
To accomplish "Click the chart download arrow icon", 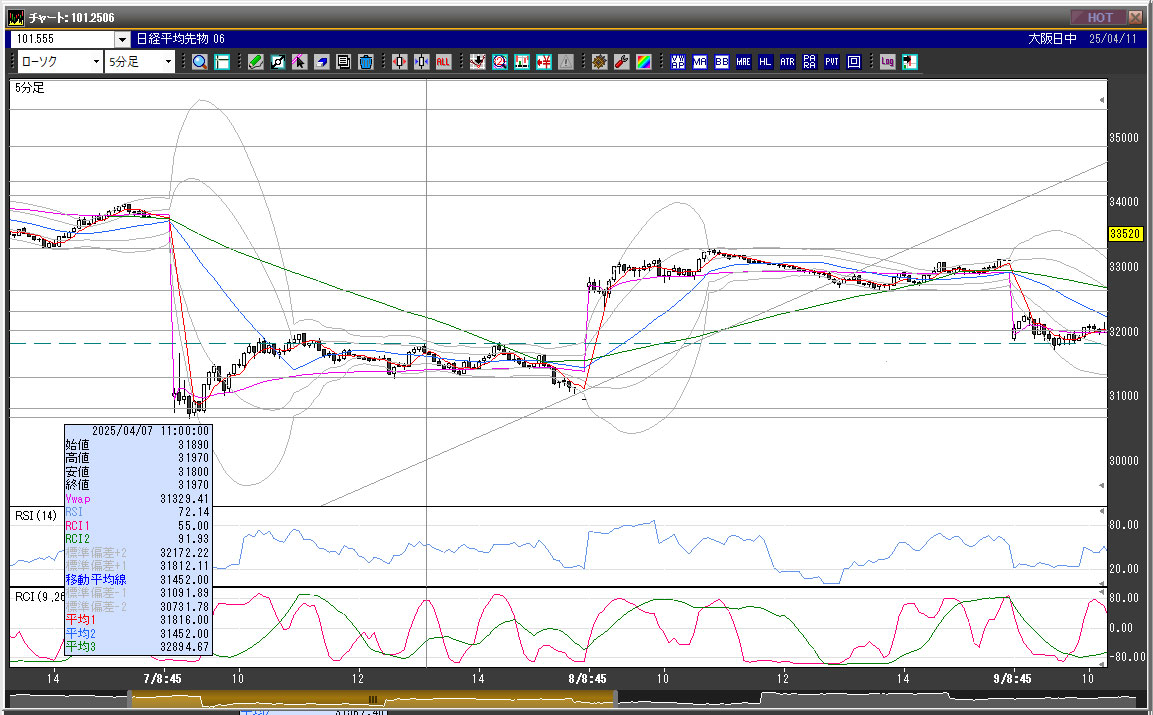I will (477, 63).
